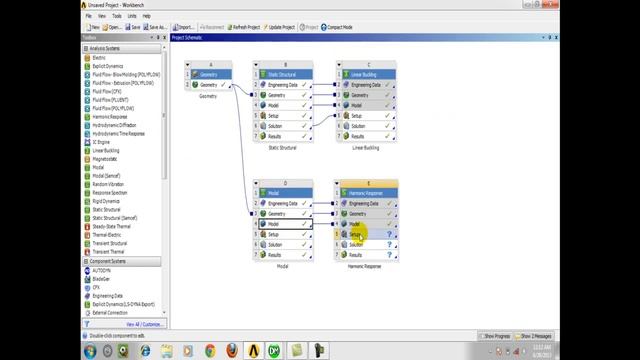This screenshot has height=360, width=640.
Task: Click the Show 2 Messages button
Action: click(x=534, y=336)
